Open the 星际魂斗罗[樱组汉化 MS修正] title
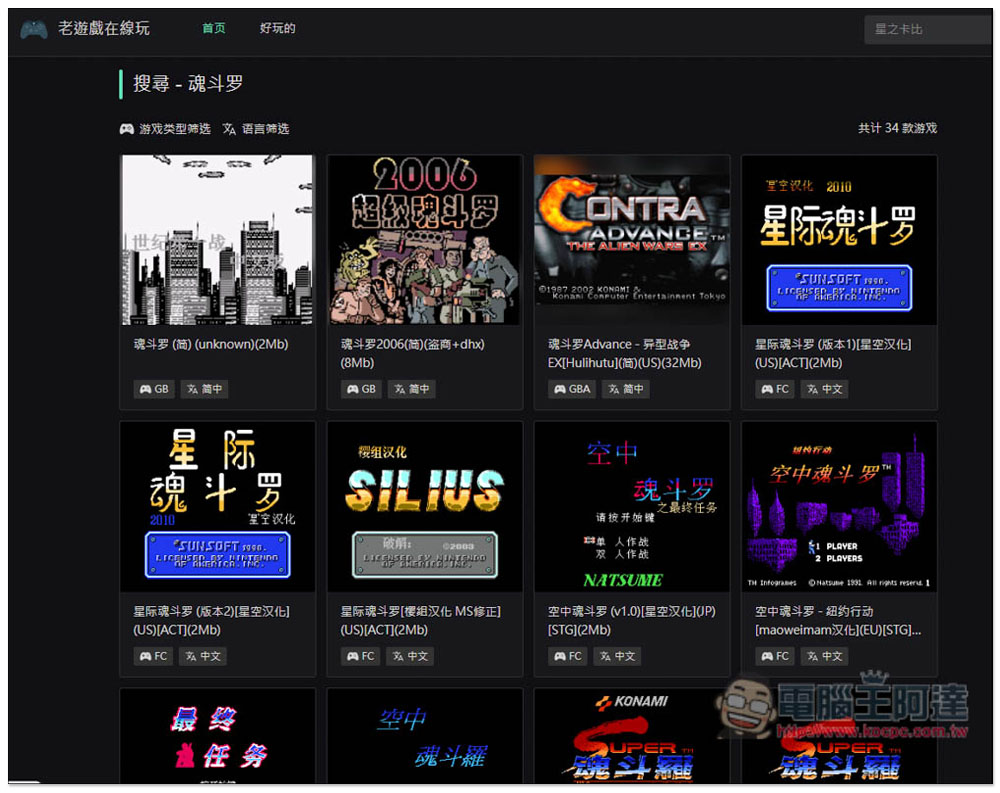This screenshot has height=793, width=1000. (x=420, y=620)
